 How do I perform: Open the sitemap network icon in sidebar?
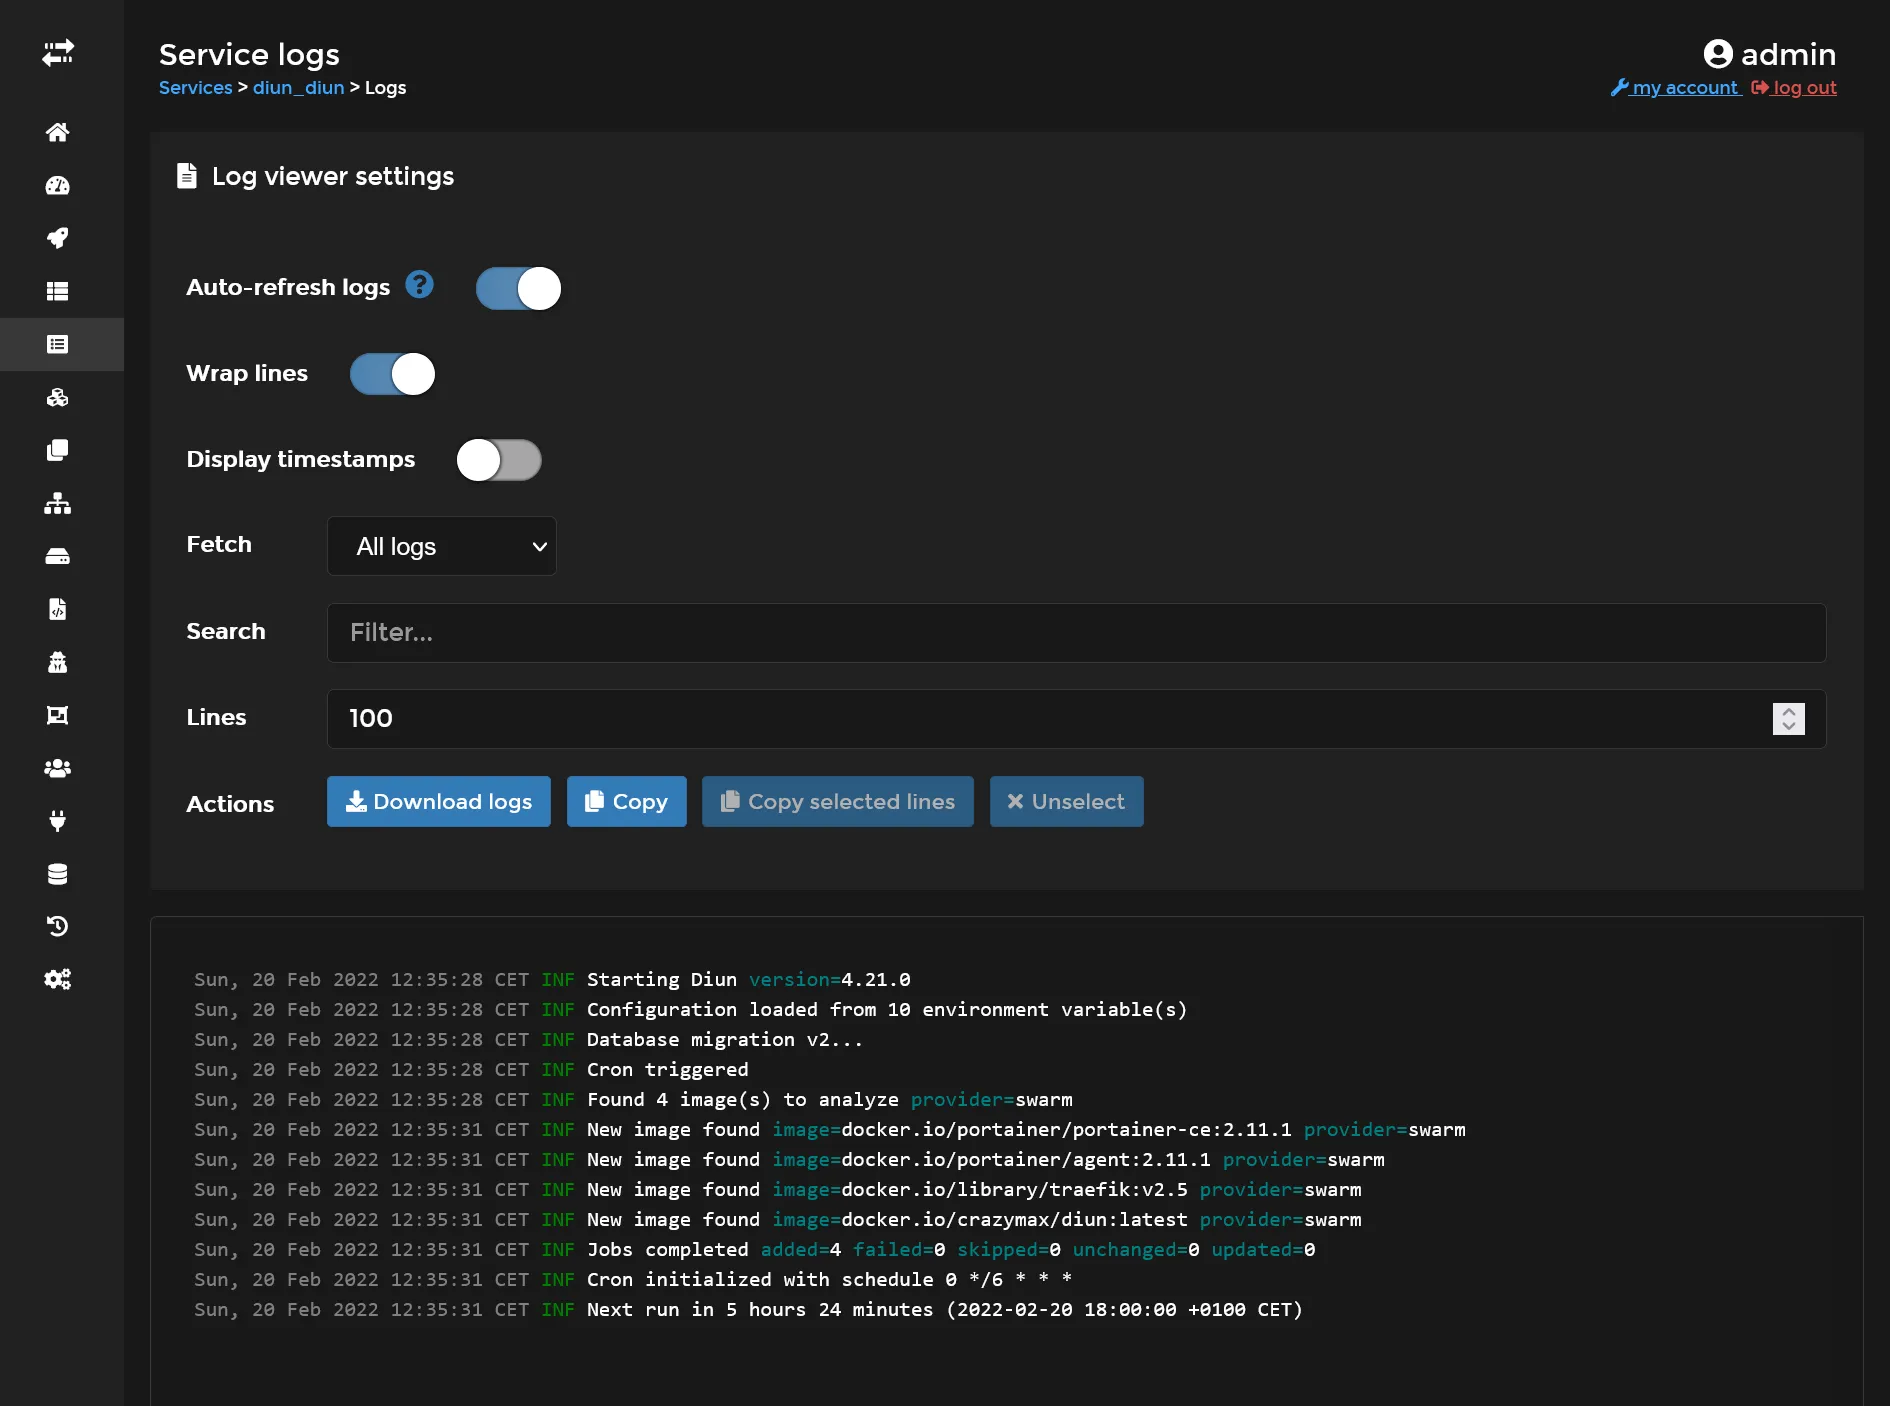click(x=58, y=503)
